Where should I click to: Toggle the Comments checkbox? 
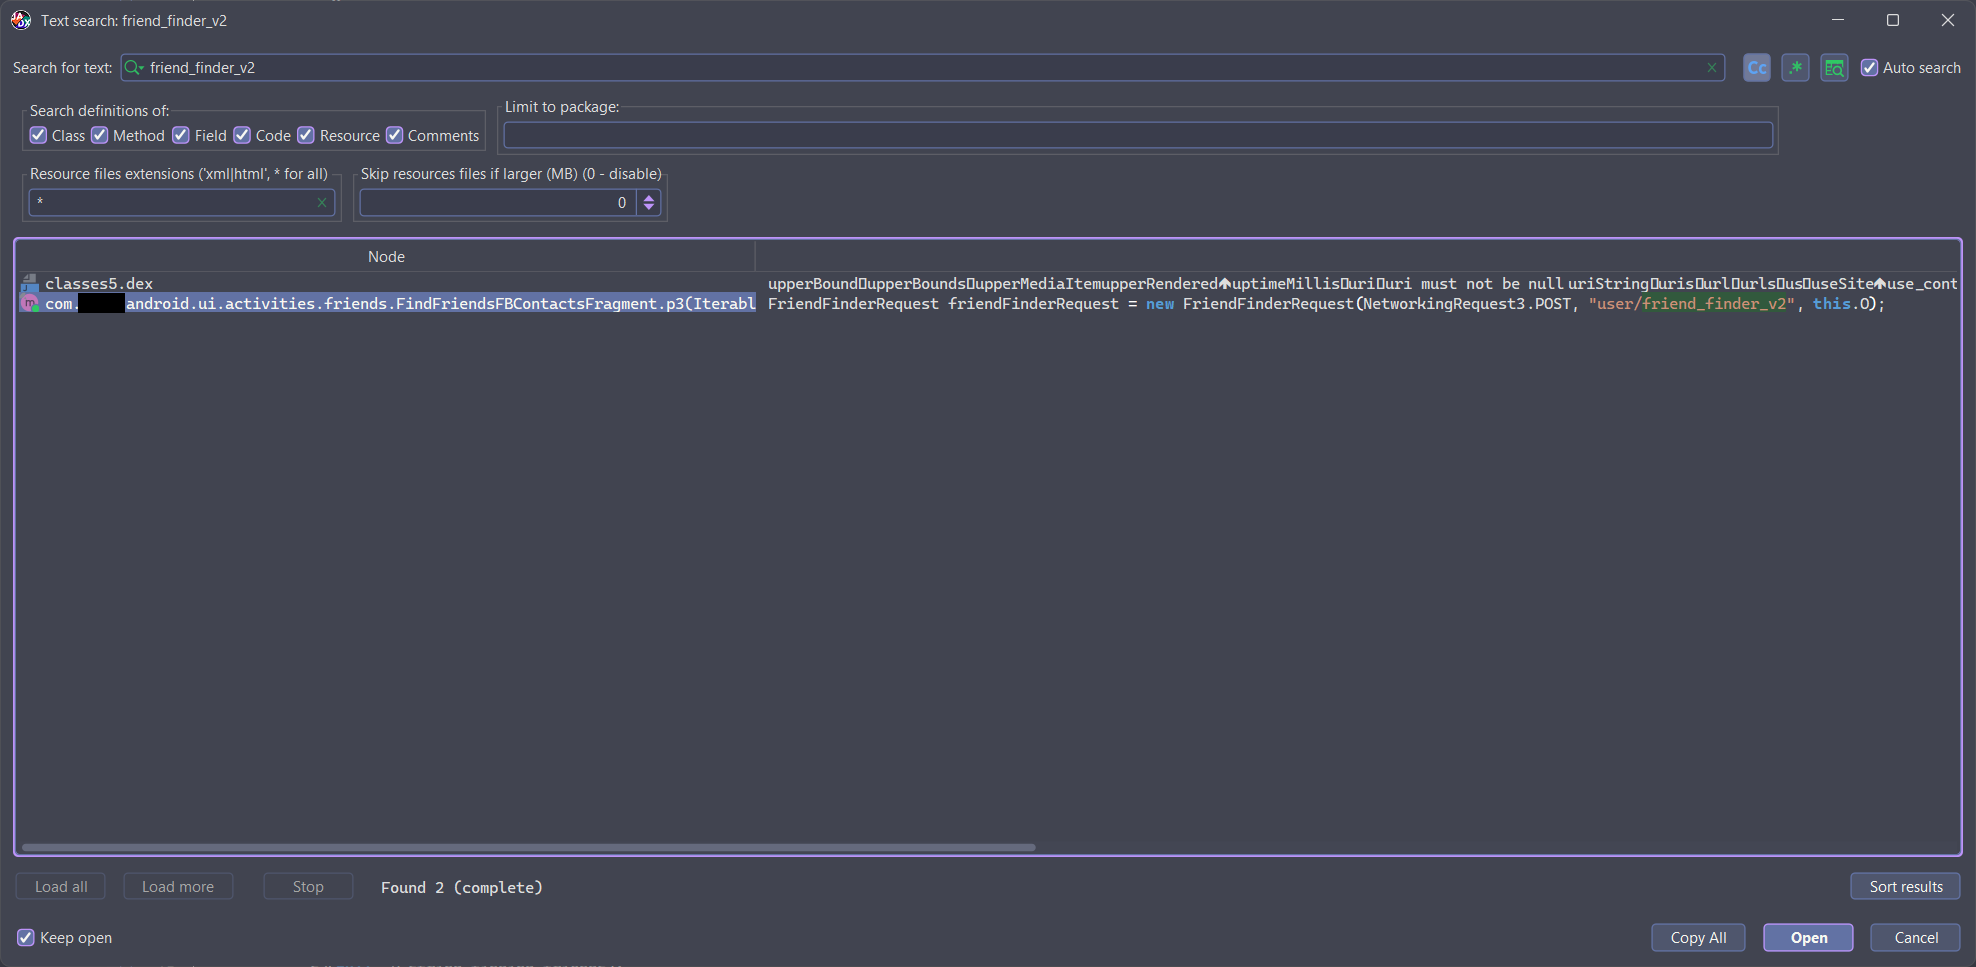point(395,135)
